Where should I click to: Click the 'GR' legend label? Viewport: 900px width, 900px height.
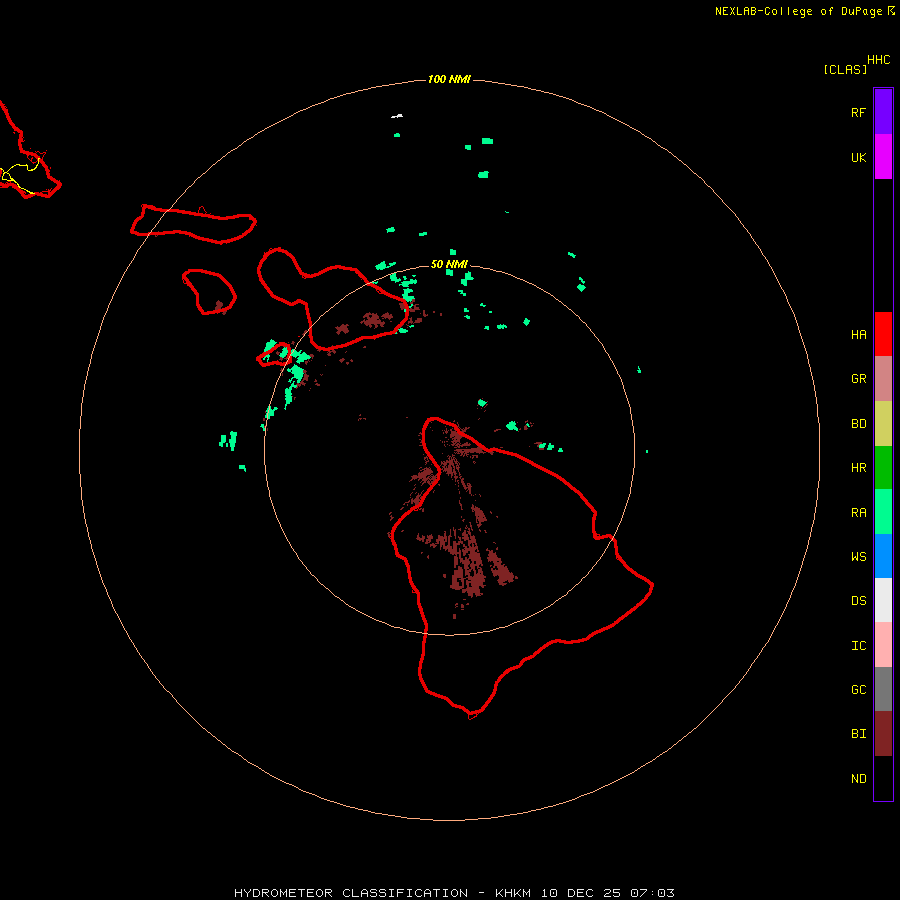858,379
